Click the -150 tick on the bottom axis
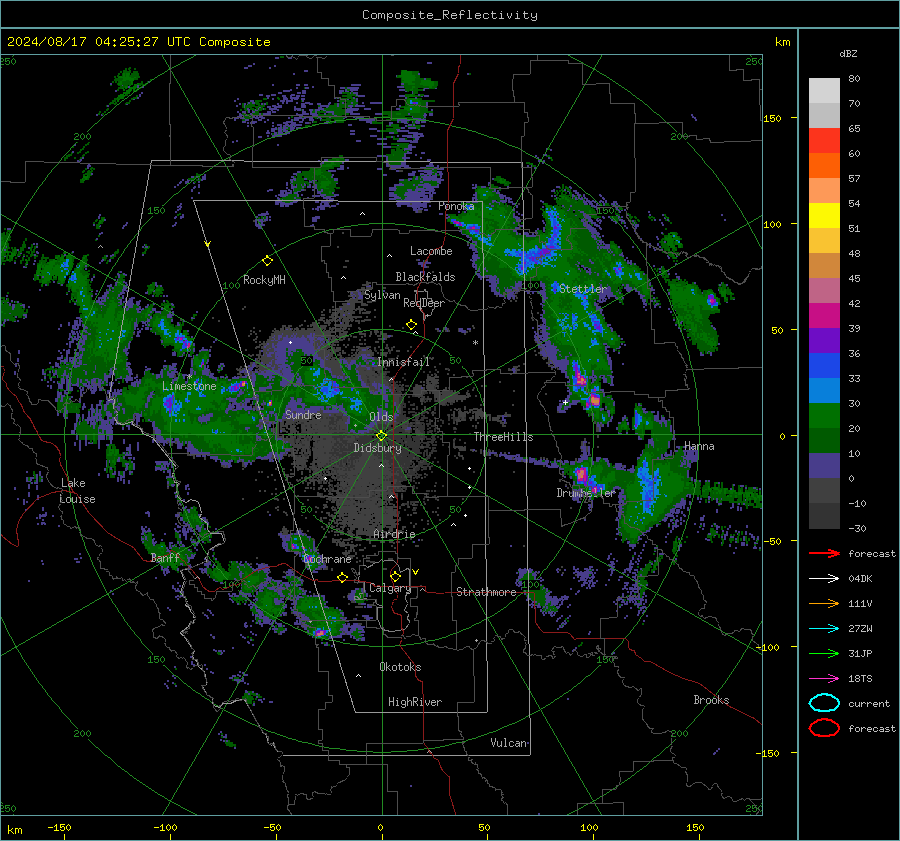Viewport: 900px width, 841px height. [59, 827]
